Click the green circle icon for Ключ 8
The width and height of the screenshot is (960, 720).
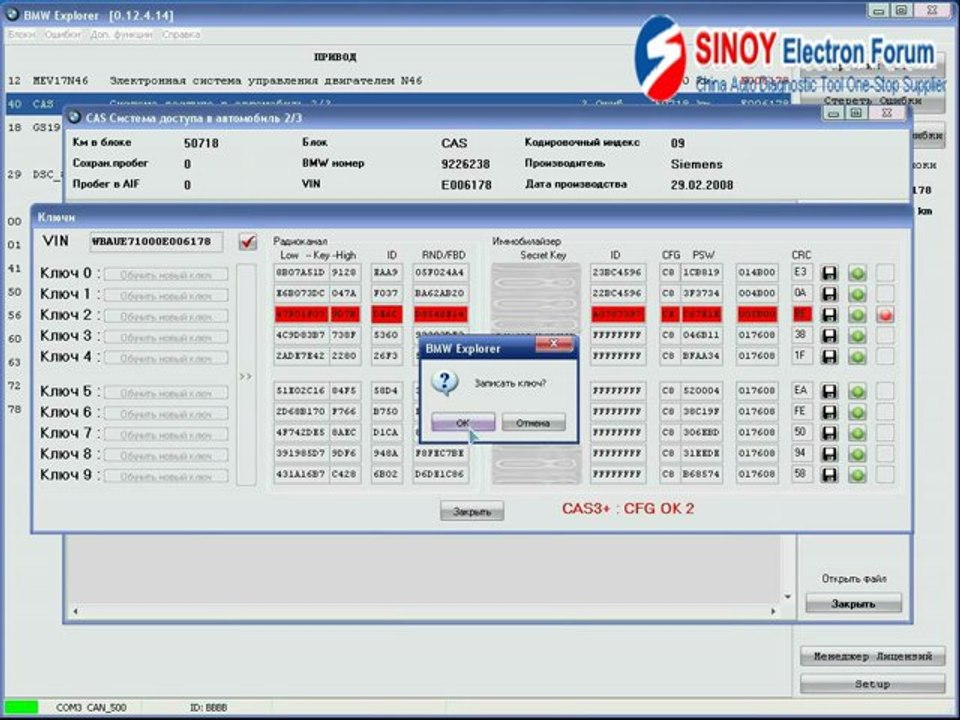pyautogui.click(x=857, y=454)
